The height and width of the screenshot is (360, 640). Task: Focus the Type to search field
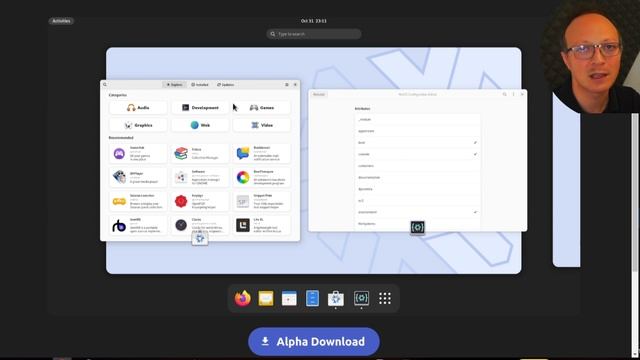pyautogui.click(x=313, y=34)
